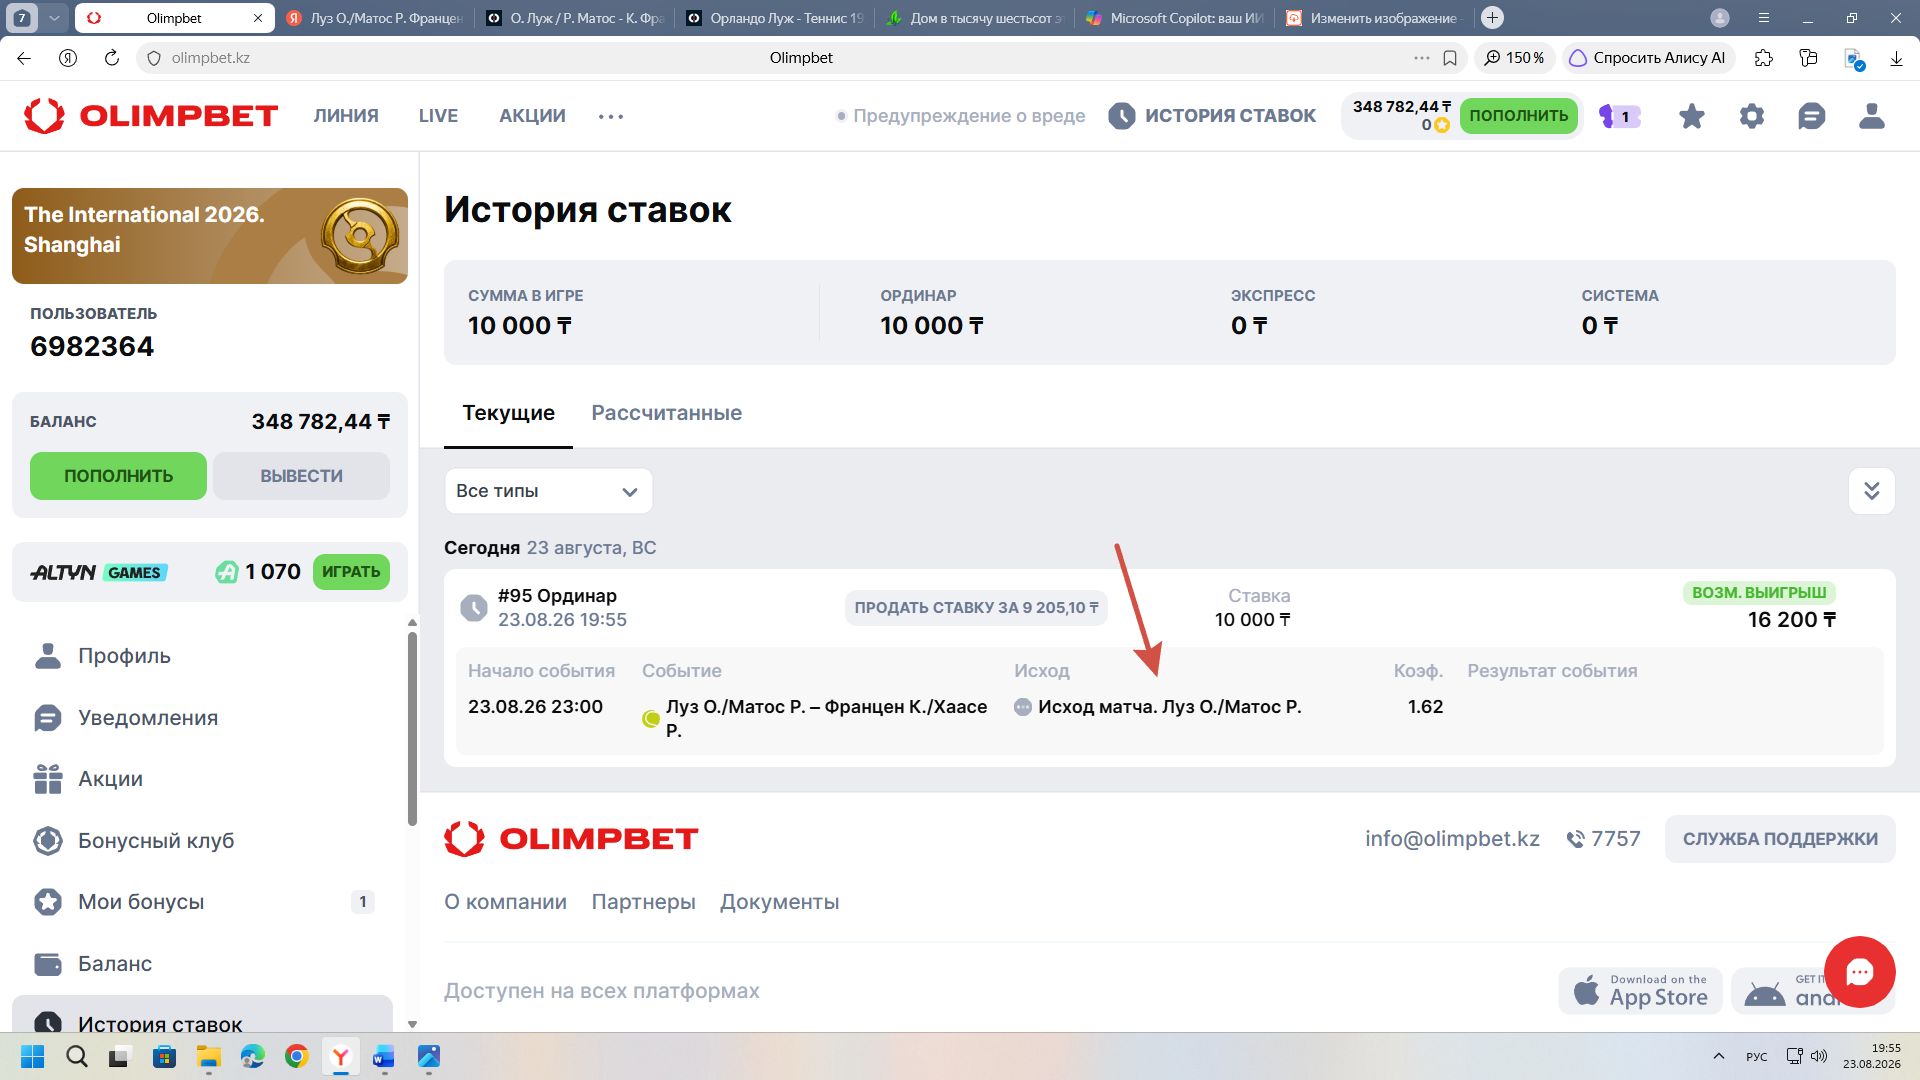Click ИГРАТЬ button in Altyn Games

(351, 572)
